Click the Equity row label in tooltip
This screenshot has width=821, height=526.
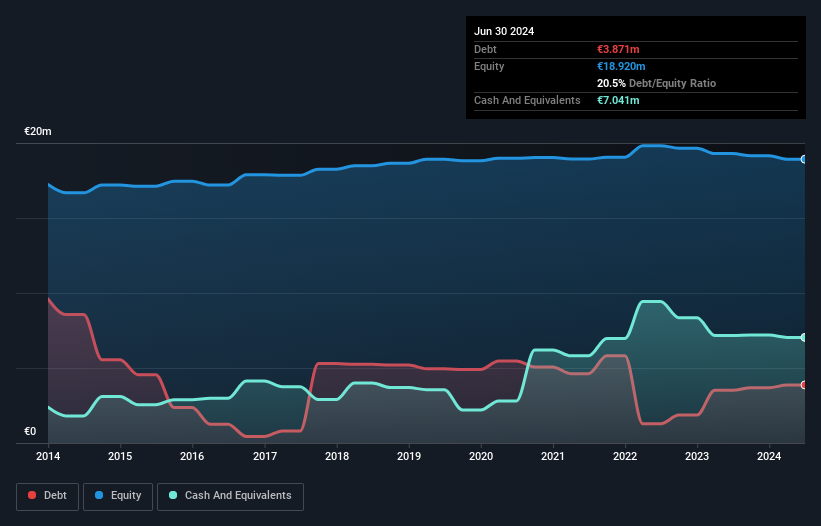pos(489,66)
